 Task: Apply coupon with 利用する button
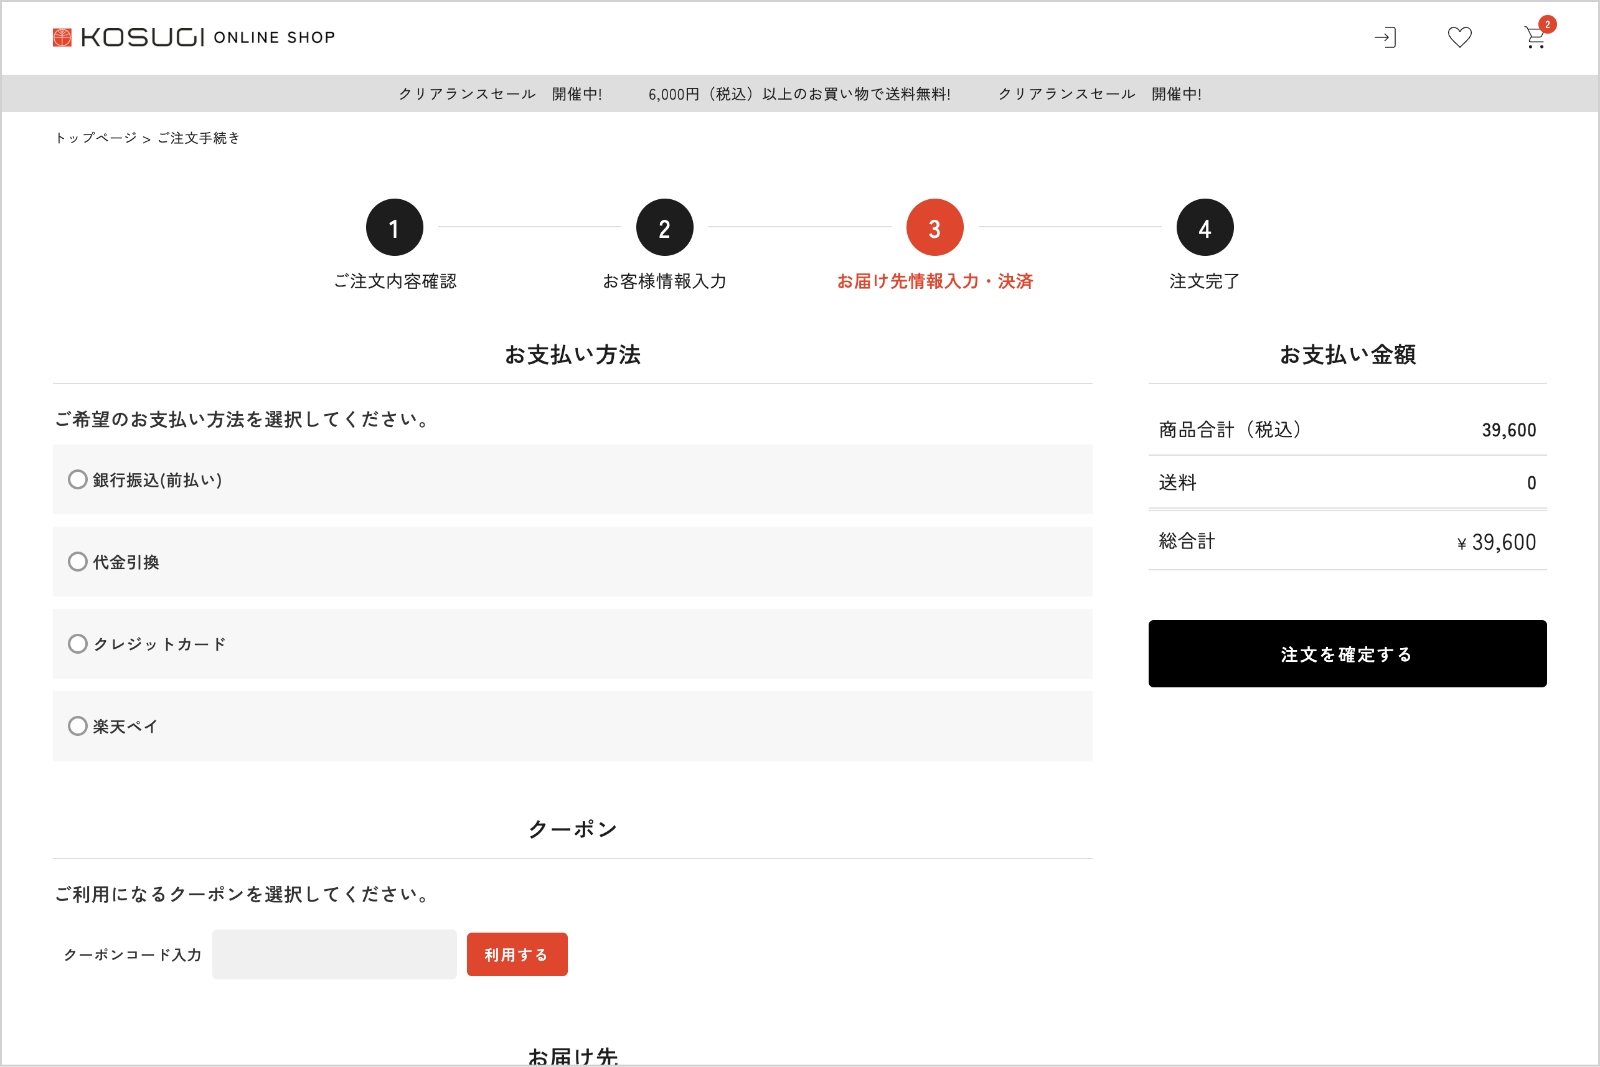[x=517, y=955]
